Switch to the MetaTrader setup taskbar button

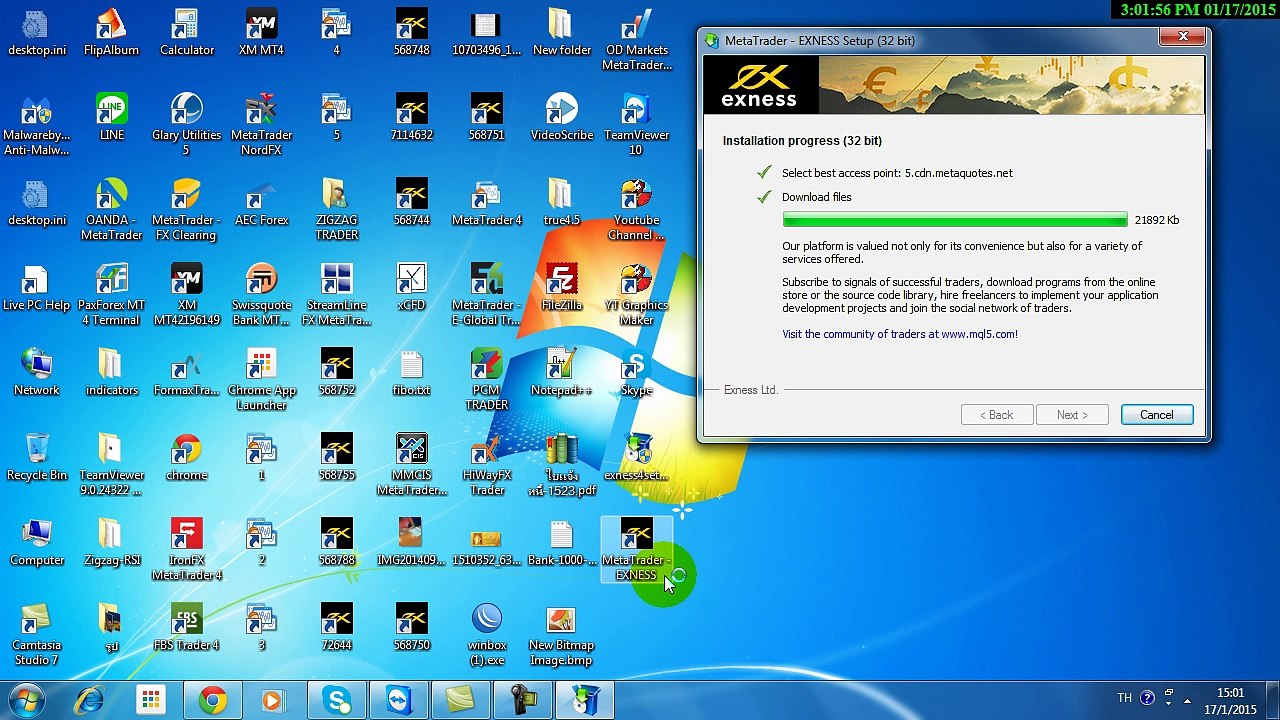(x=584, y=700)
